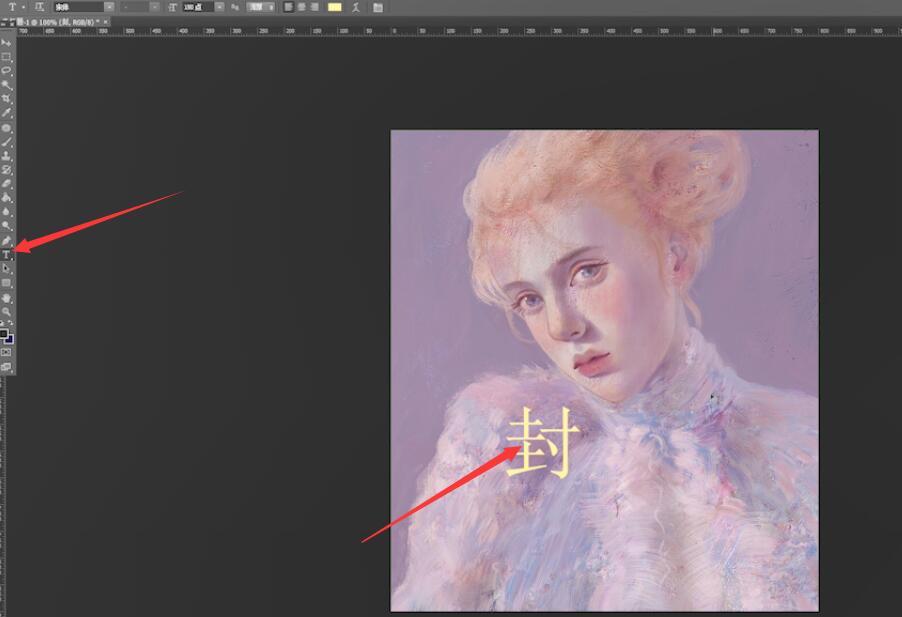902x617 pixels.
Task: Toggle Quick Mask mode
Action: click(x=6, y=352)
